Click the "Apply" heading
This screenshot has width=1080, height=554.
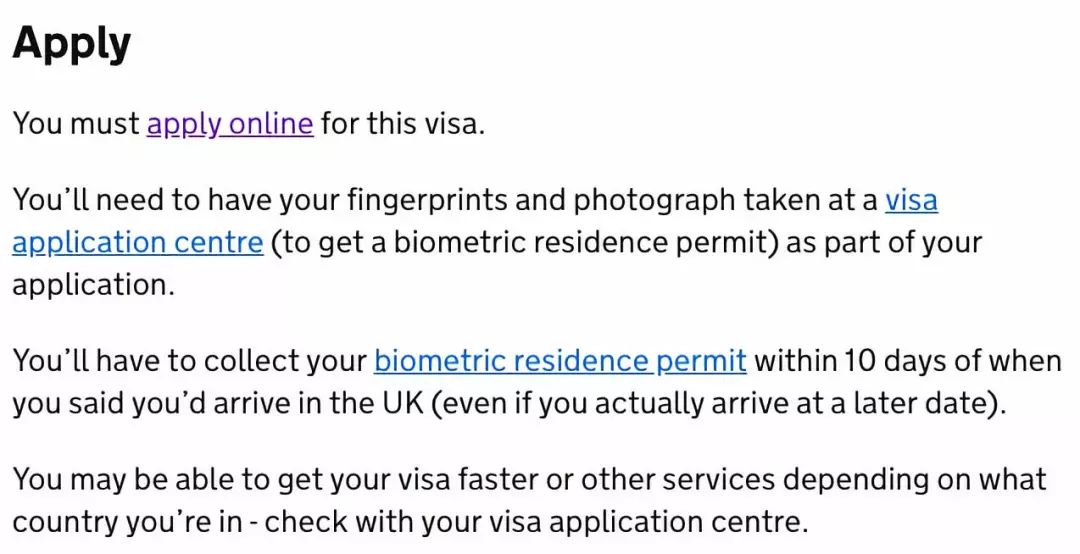(72, 44)
